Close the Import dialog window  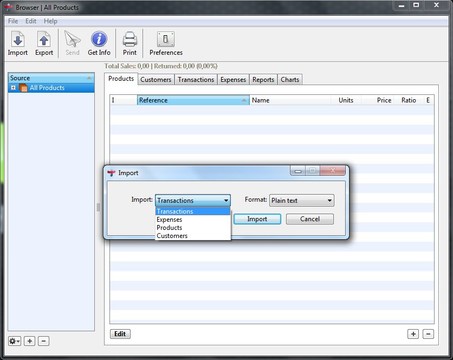click(x=332, y=171)
